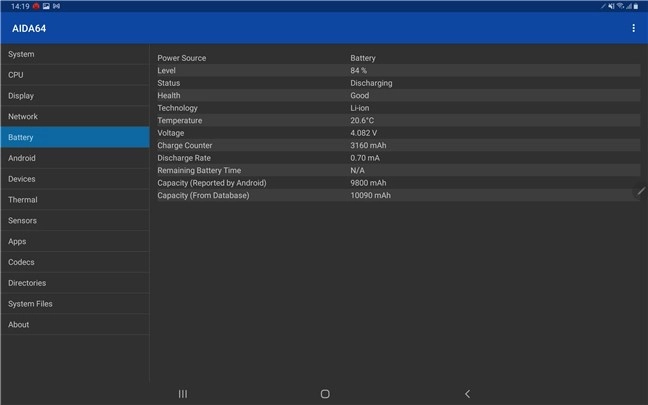This screenshot has width=648, height=405.
Task: Open the Devices section
Action: (75, 179)
